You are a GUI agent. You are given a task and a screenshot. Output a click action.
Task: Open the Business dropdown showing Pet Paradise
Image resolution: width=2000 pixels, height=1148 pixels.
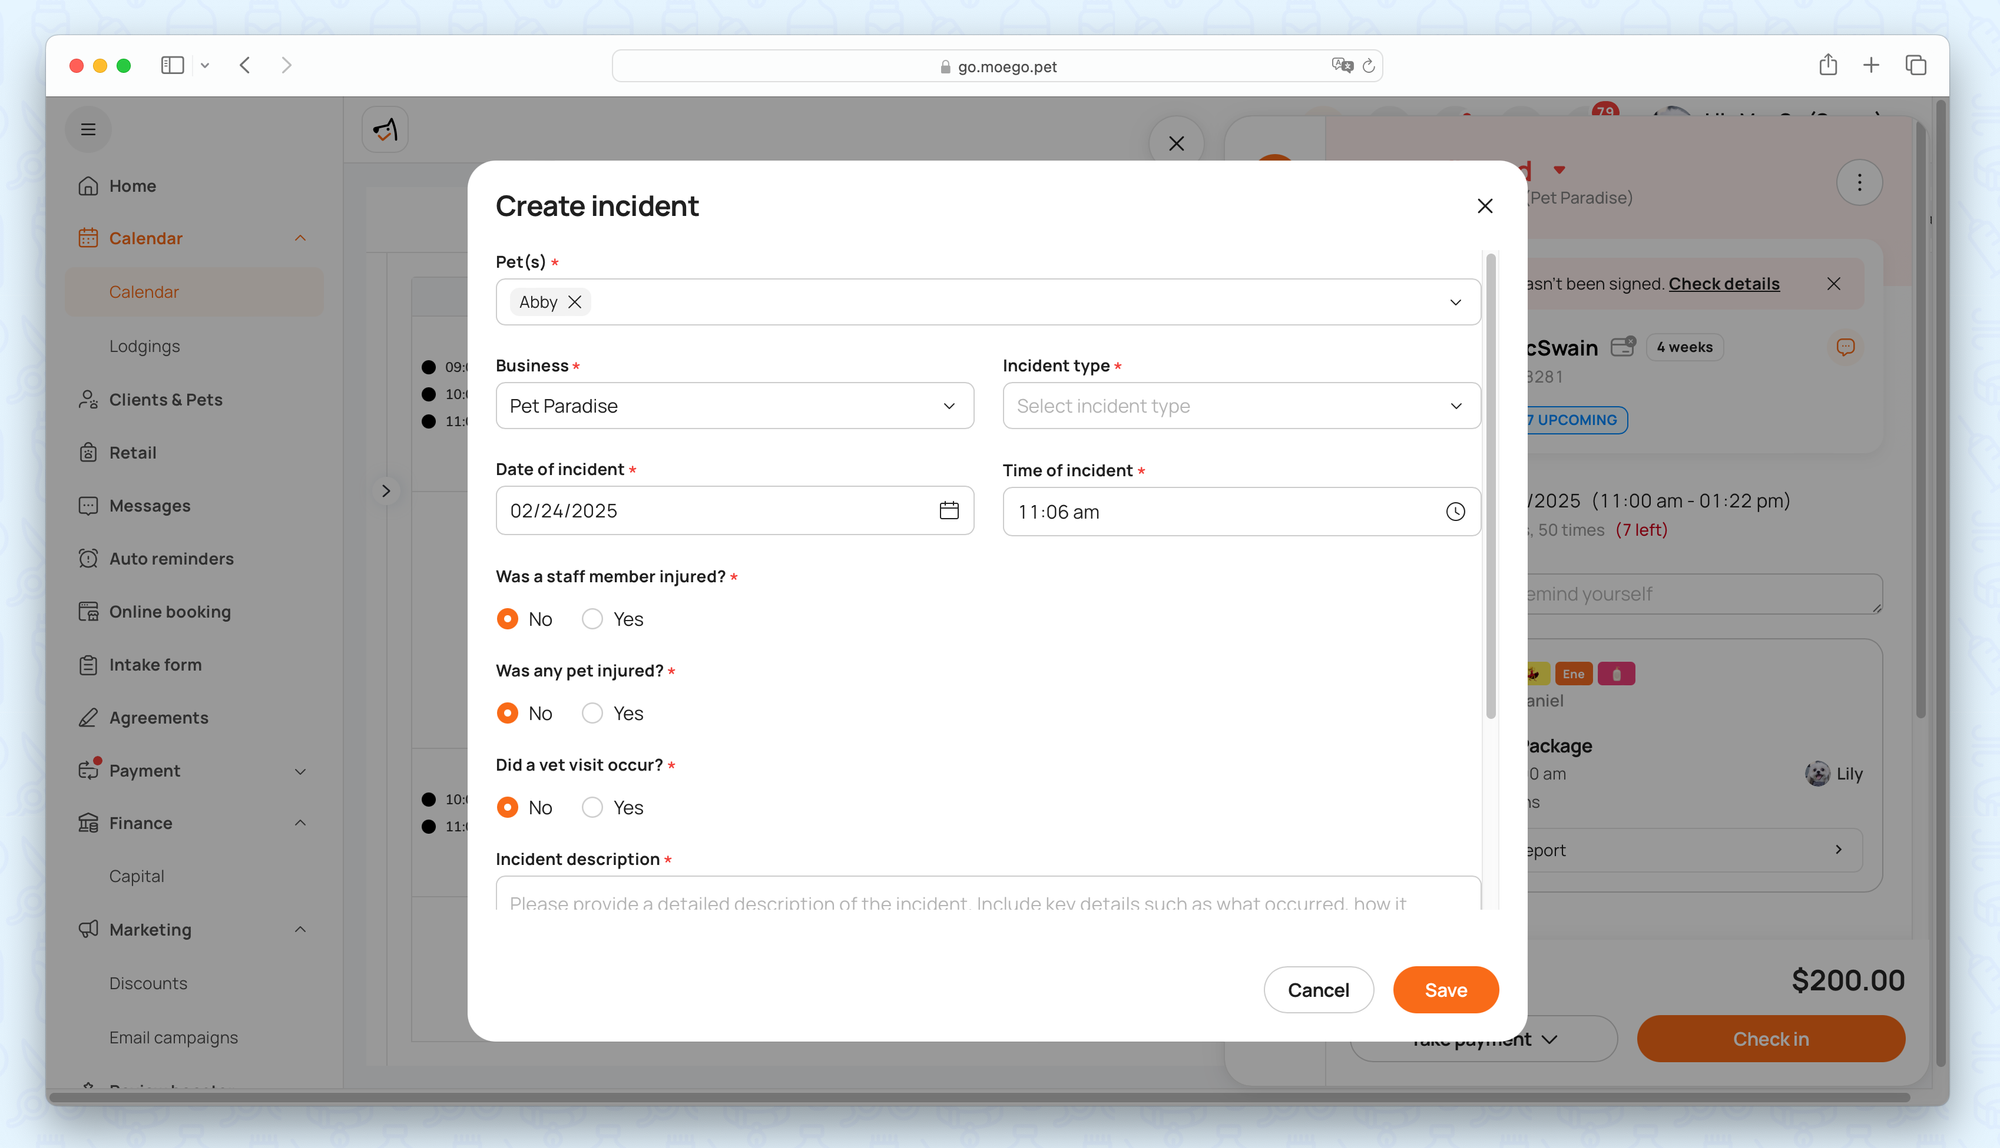coord(734,406)
